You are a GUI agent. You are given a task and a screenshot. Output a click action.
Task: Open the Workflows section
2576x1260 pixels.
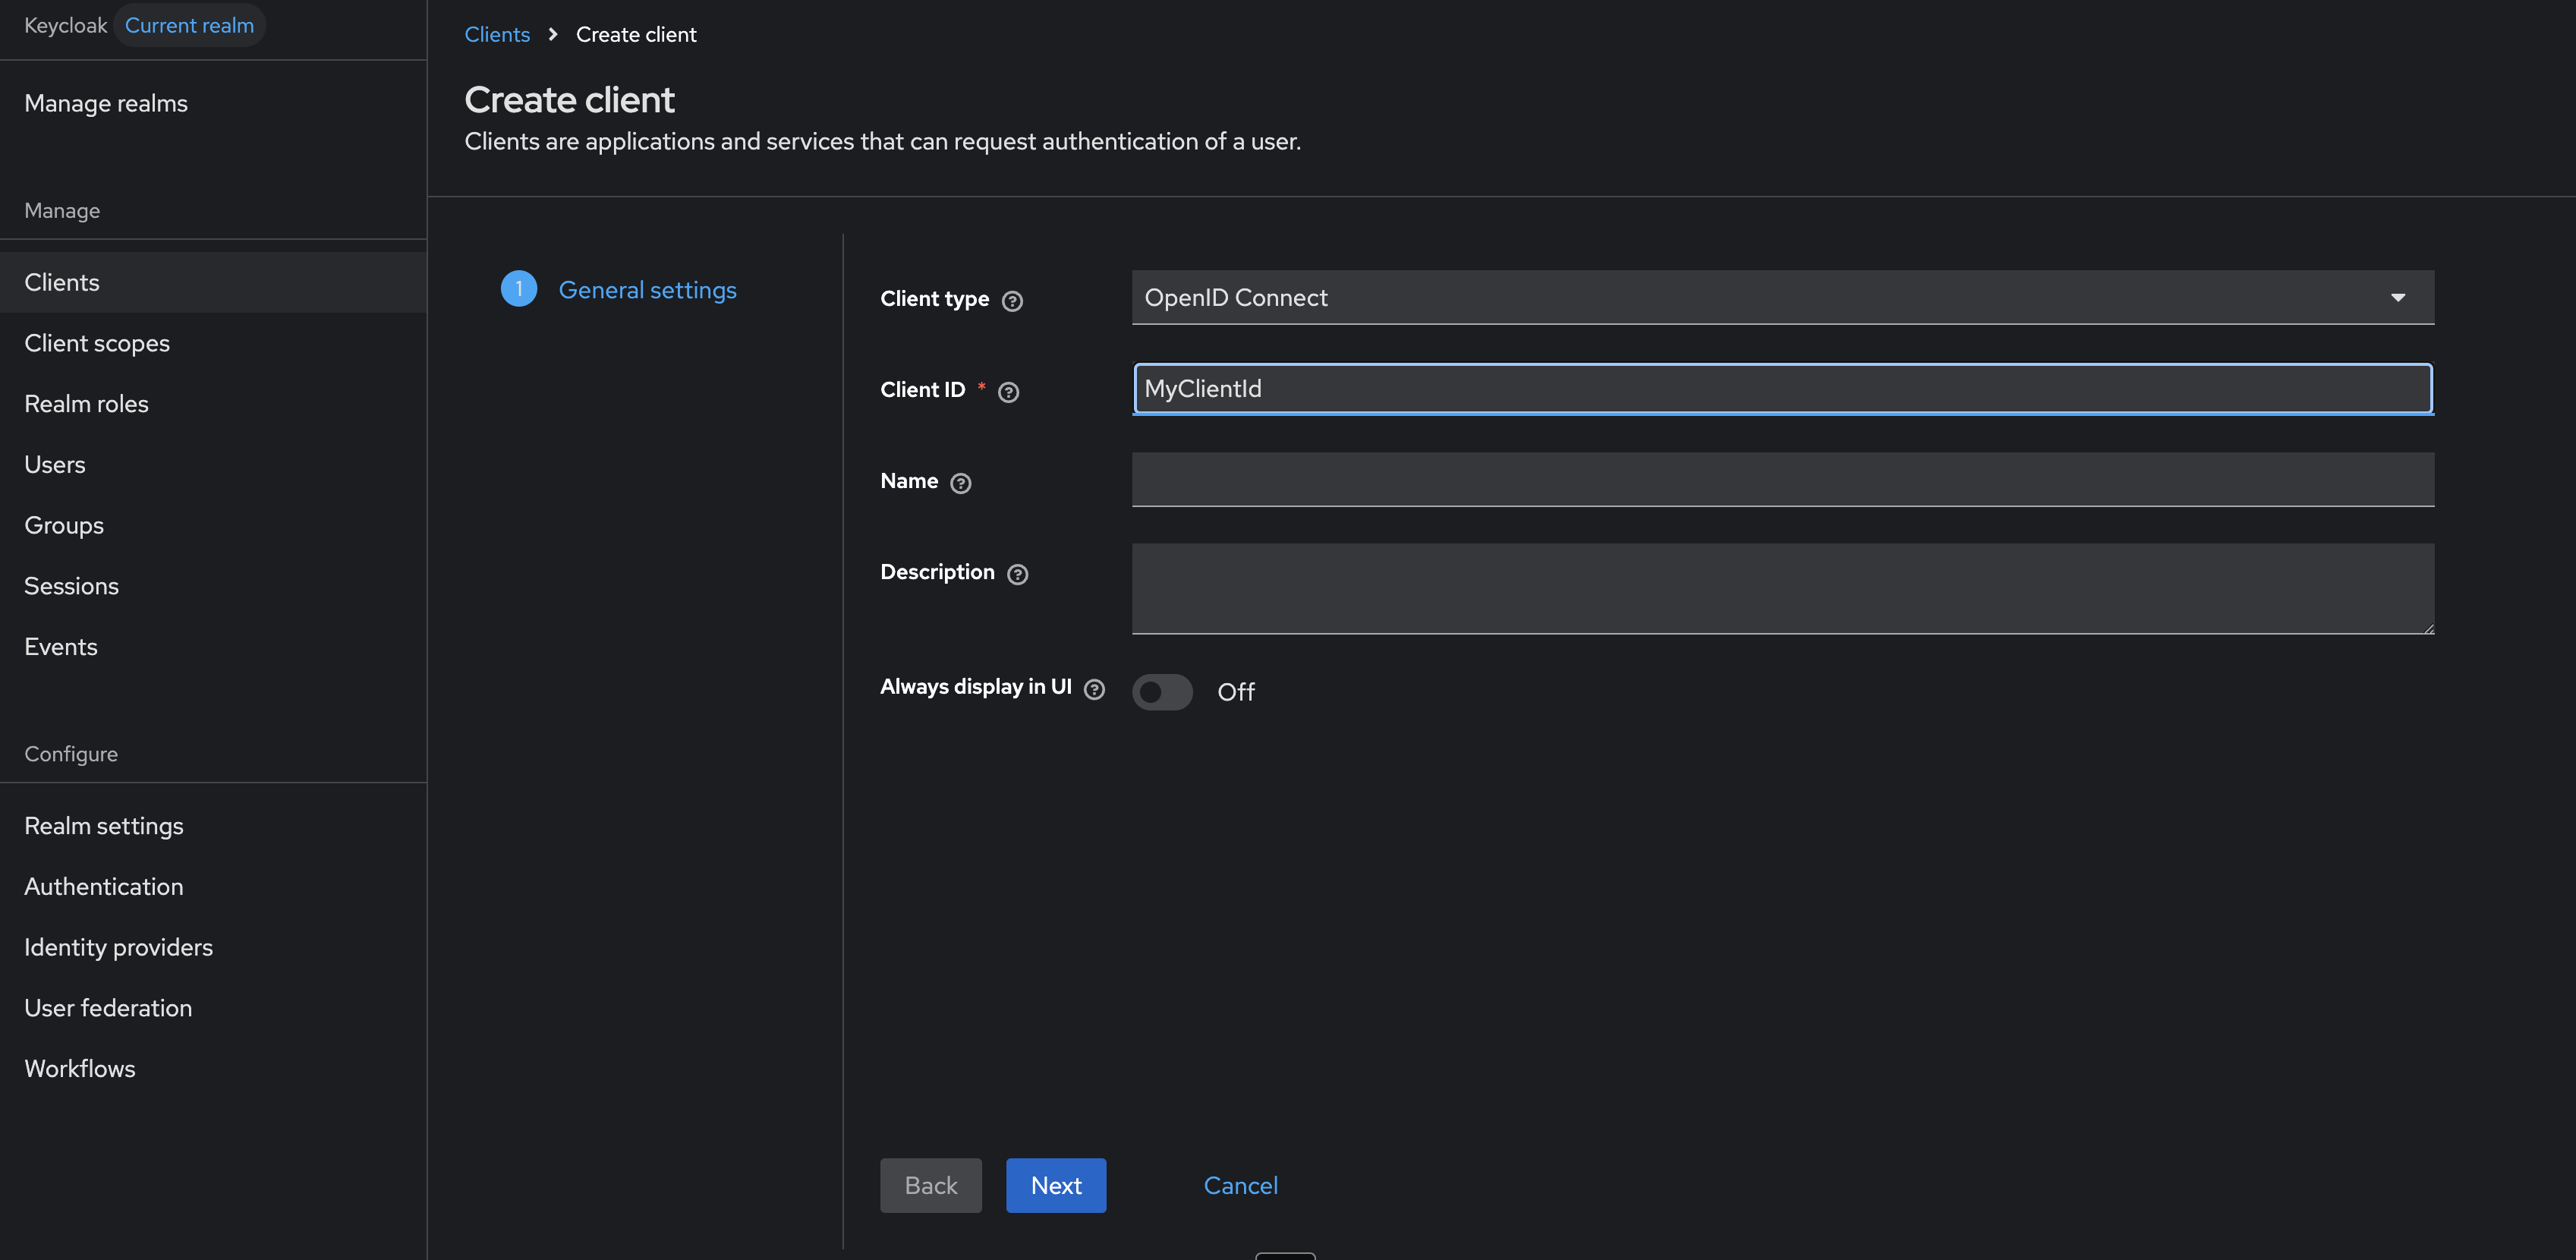point(213,1069)
